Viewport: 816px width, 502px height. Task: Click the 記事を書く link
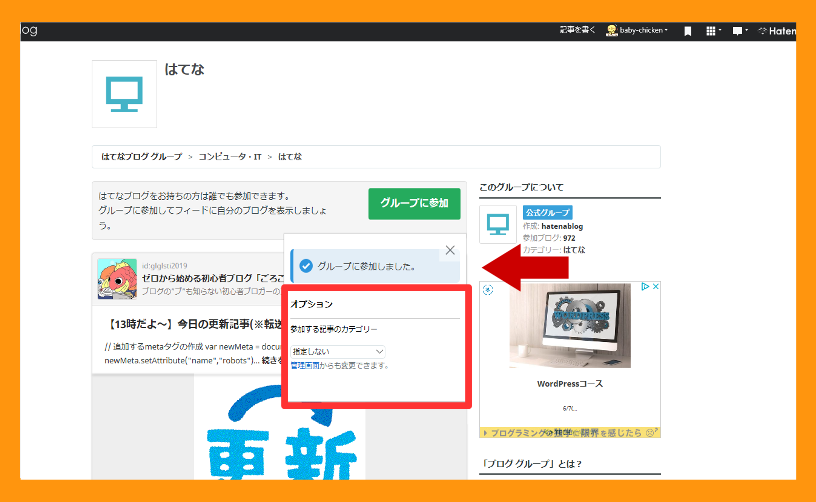click(577, 30)
